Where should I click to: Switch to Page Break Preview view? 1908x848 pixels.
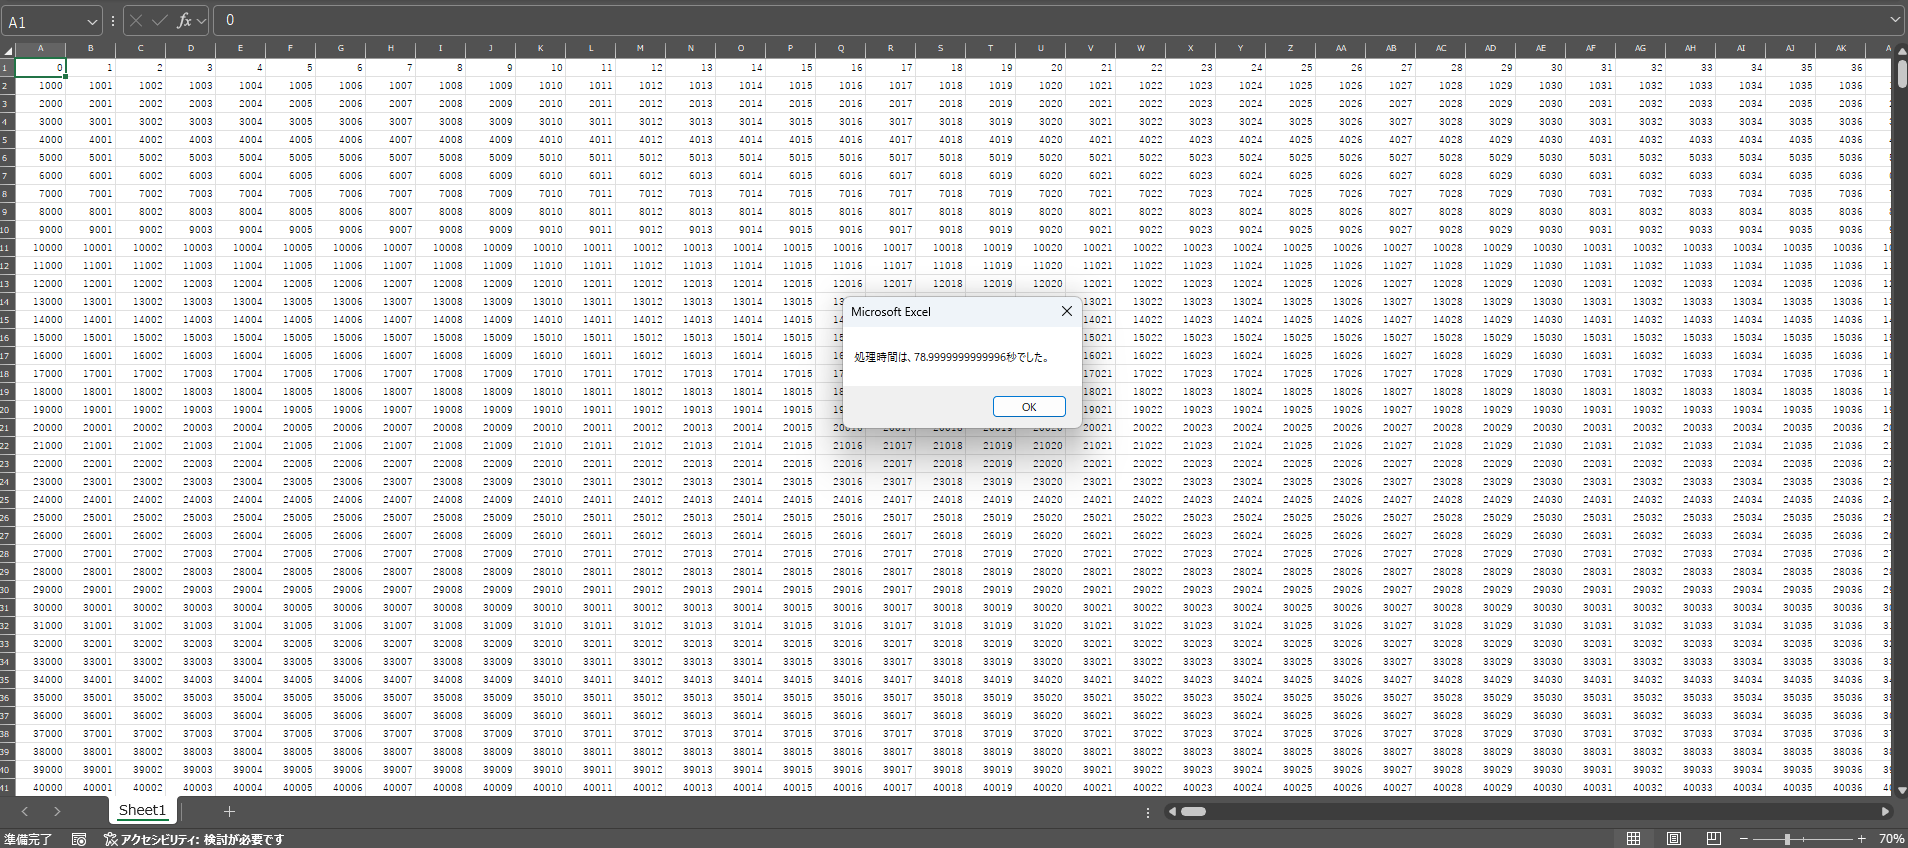pos(1713,839)
